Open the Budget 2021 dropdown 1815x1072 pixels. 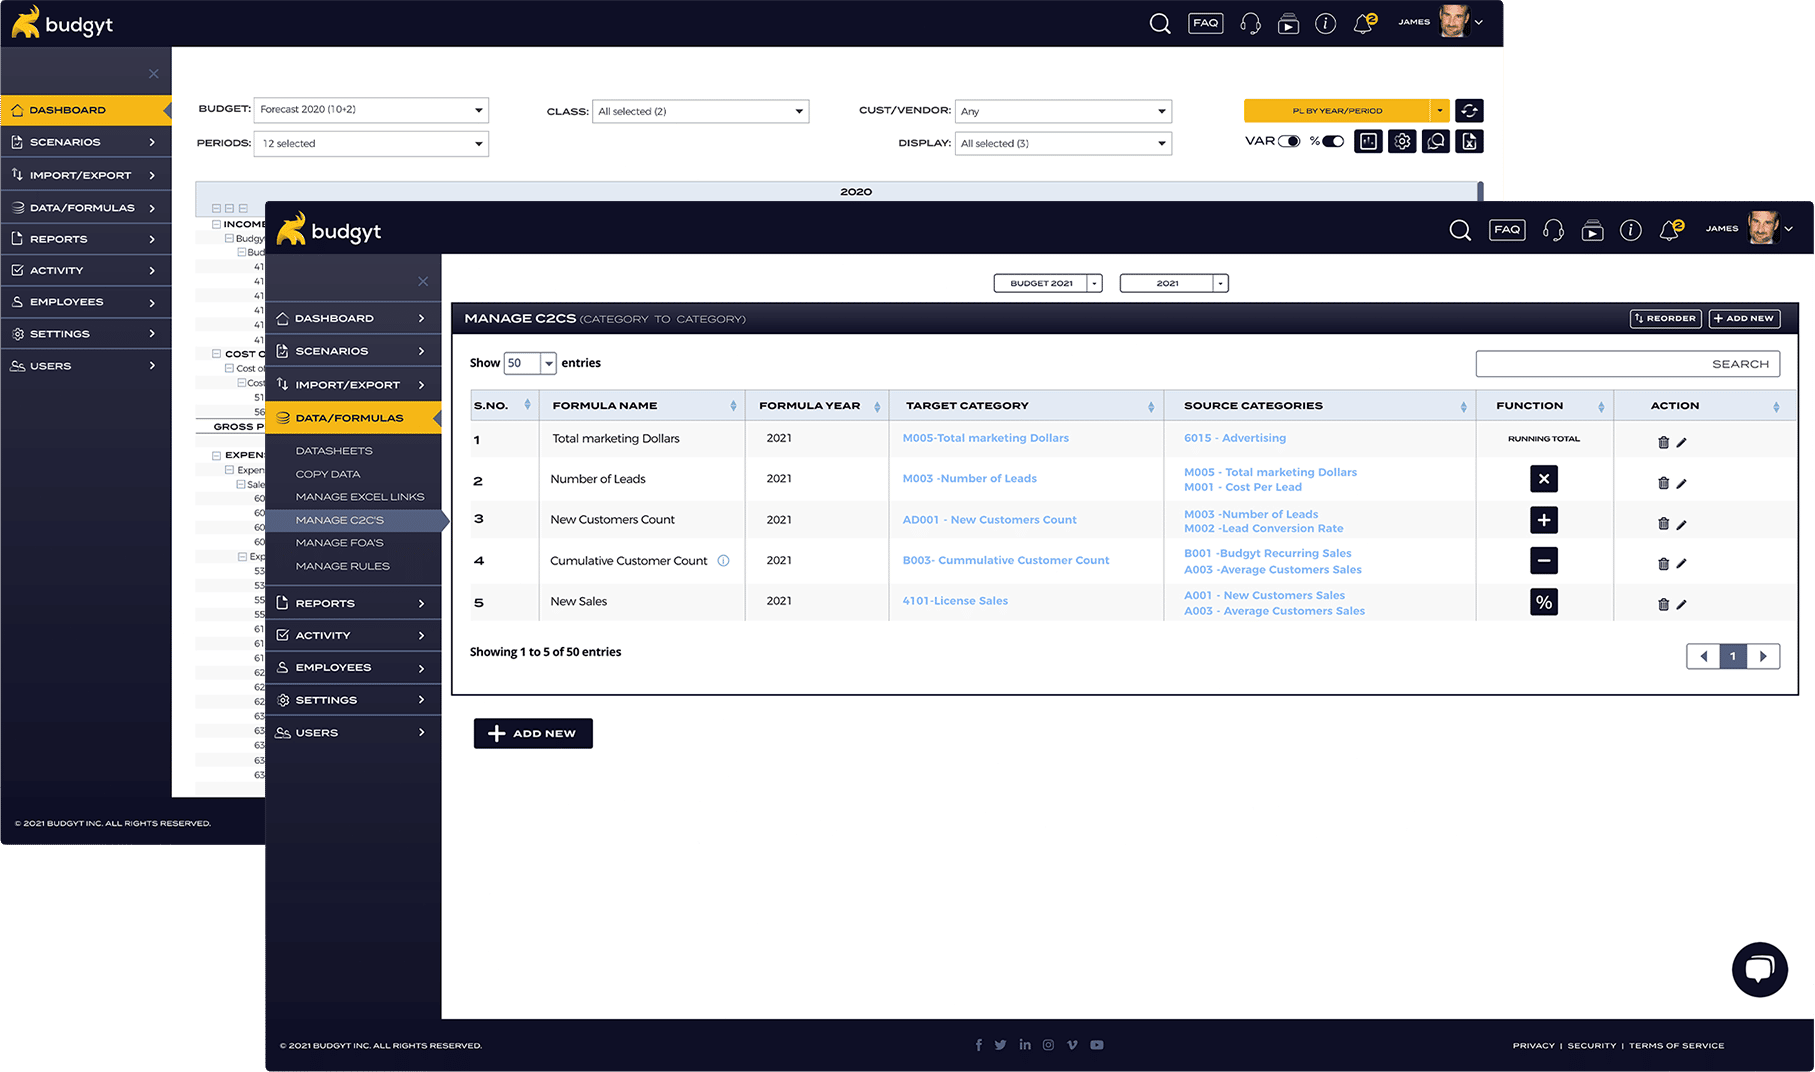click(1047, 283)
